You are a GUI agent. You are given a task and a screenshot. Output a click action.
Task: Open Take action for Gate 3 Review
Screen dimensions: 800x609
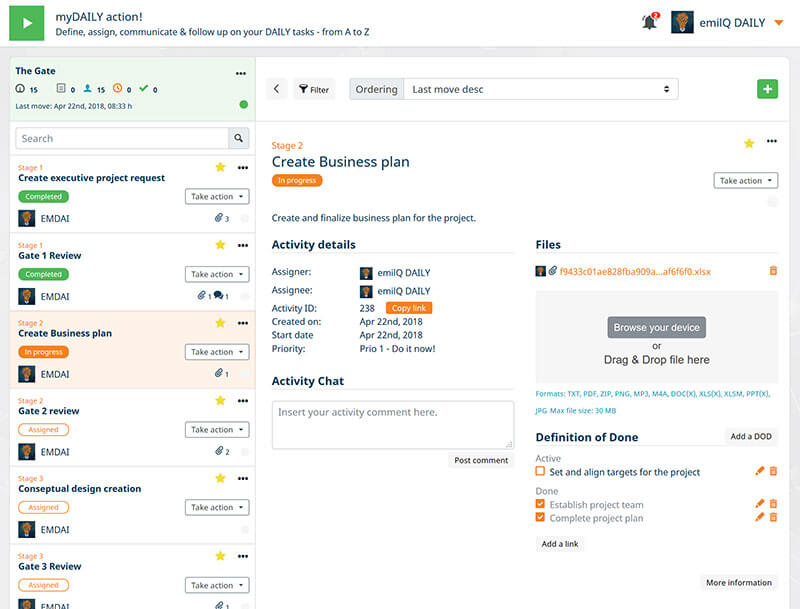pos(217,585)
